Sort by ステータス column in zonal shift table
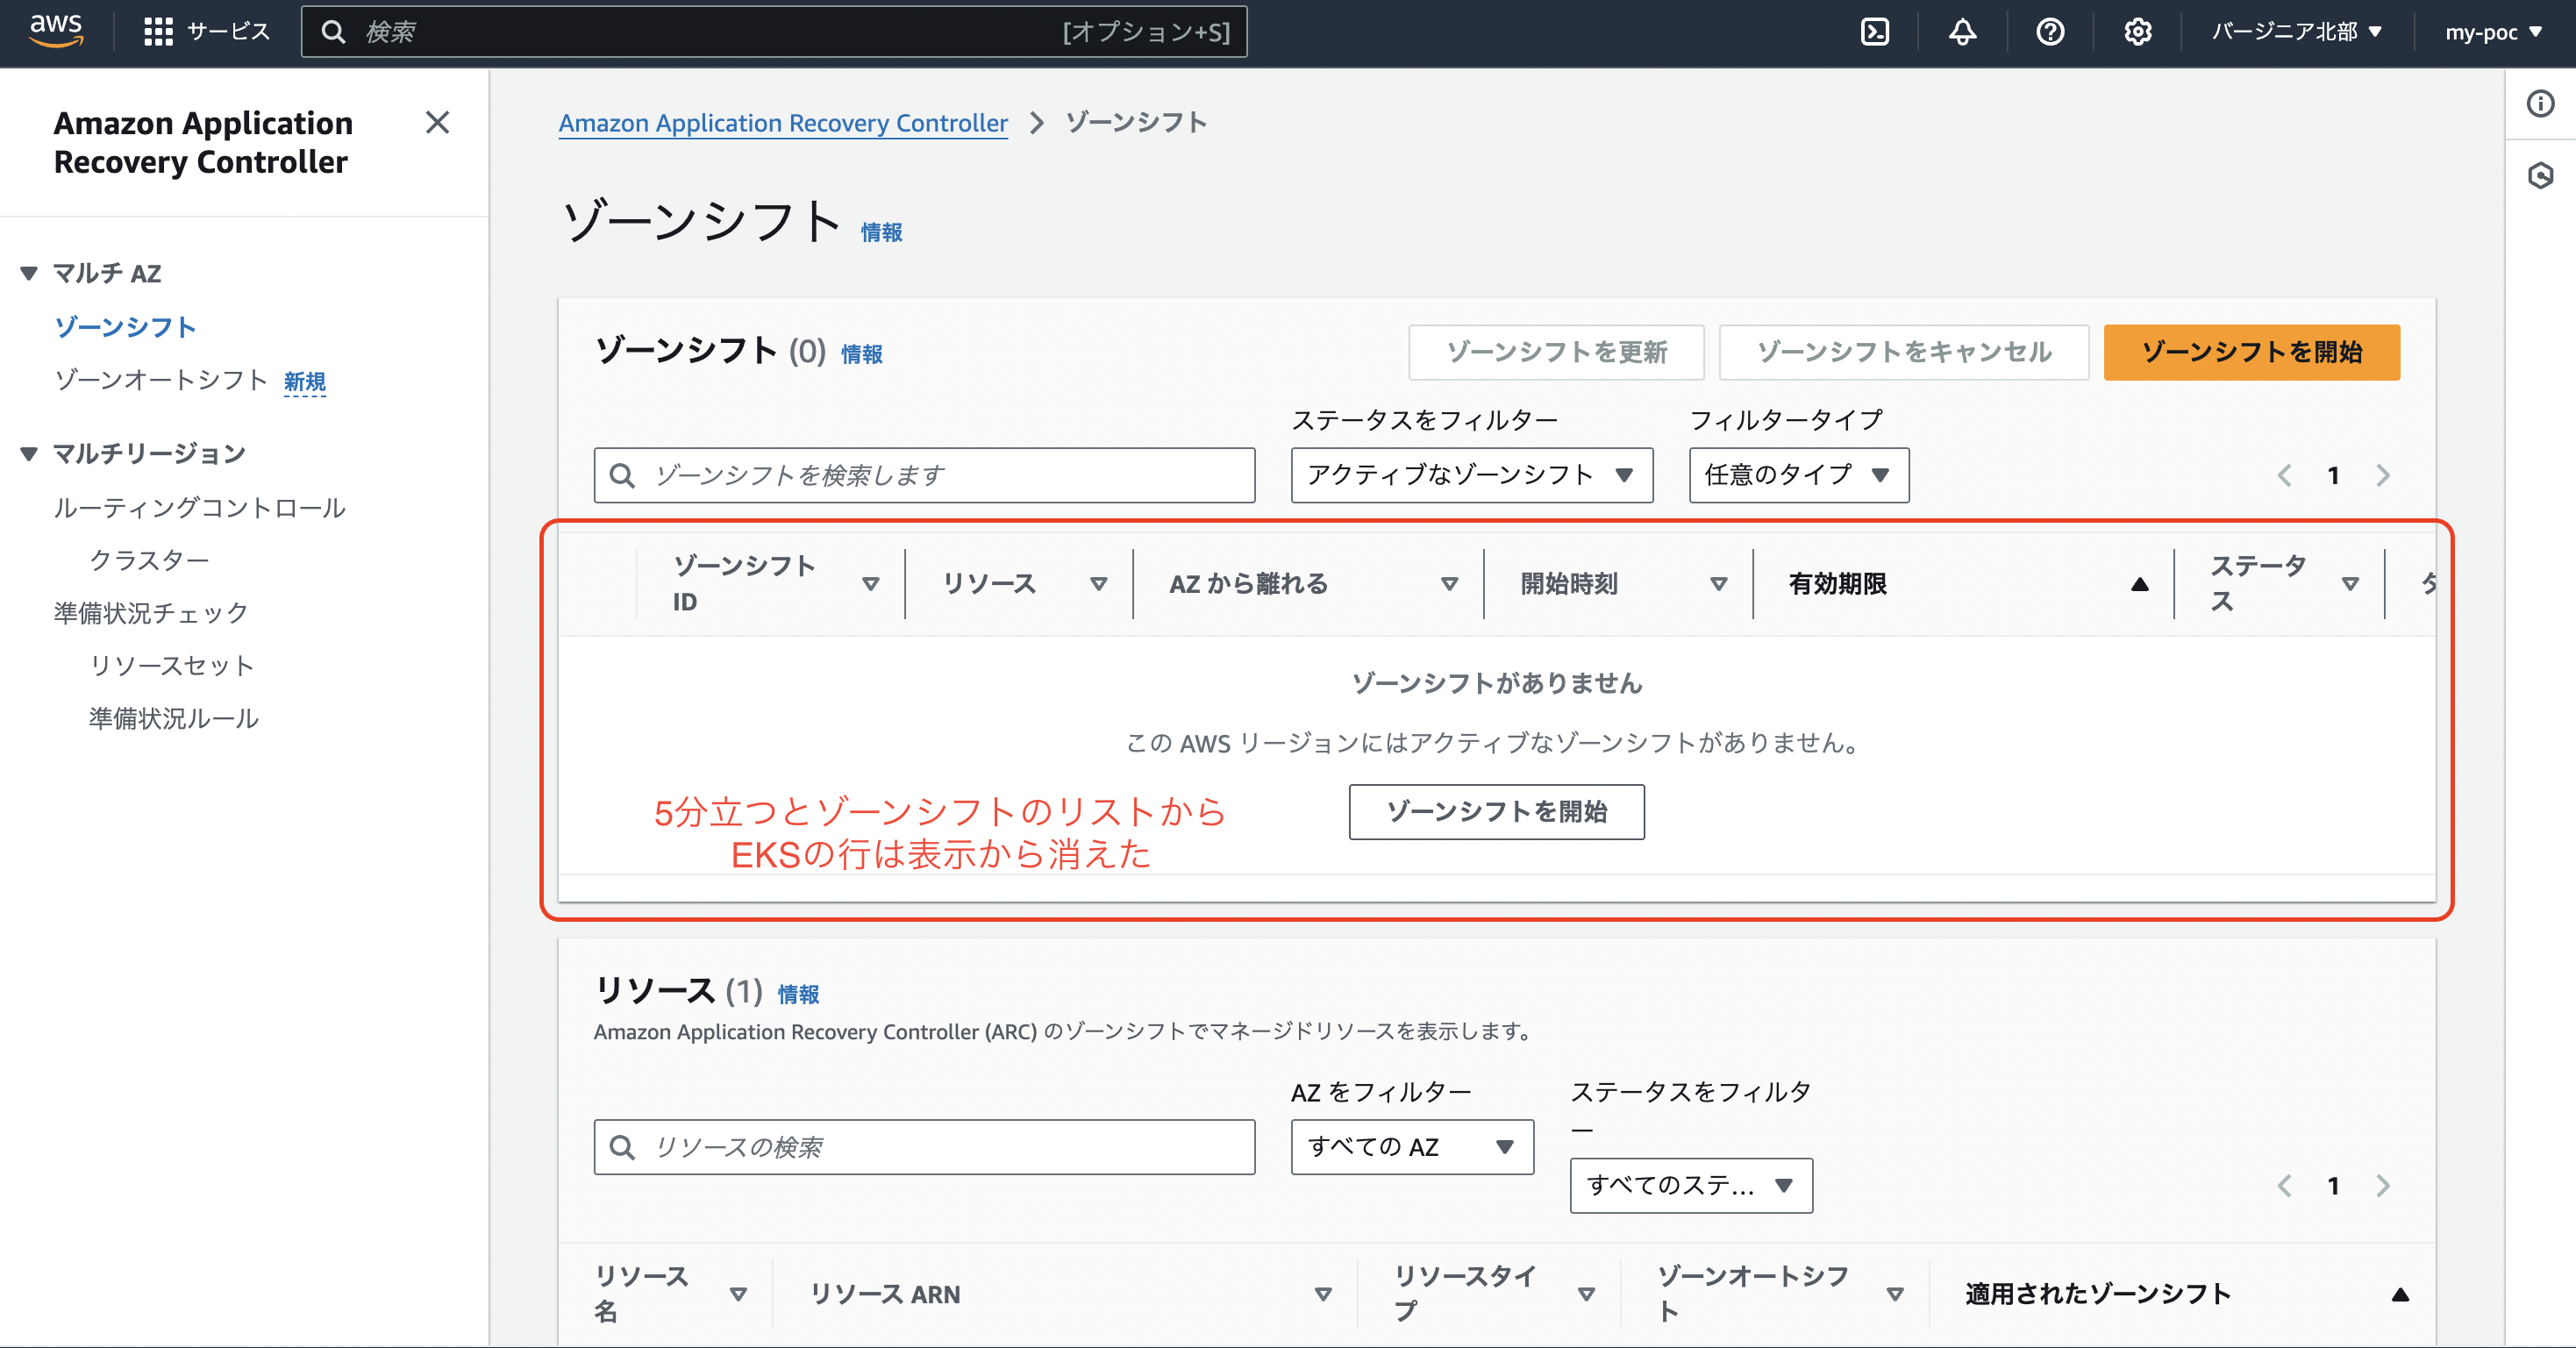 click(x=2350, y=584)
